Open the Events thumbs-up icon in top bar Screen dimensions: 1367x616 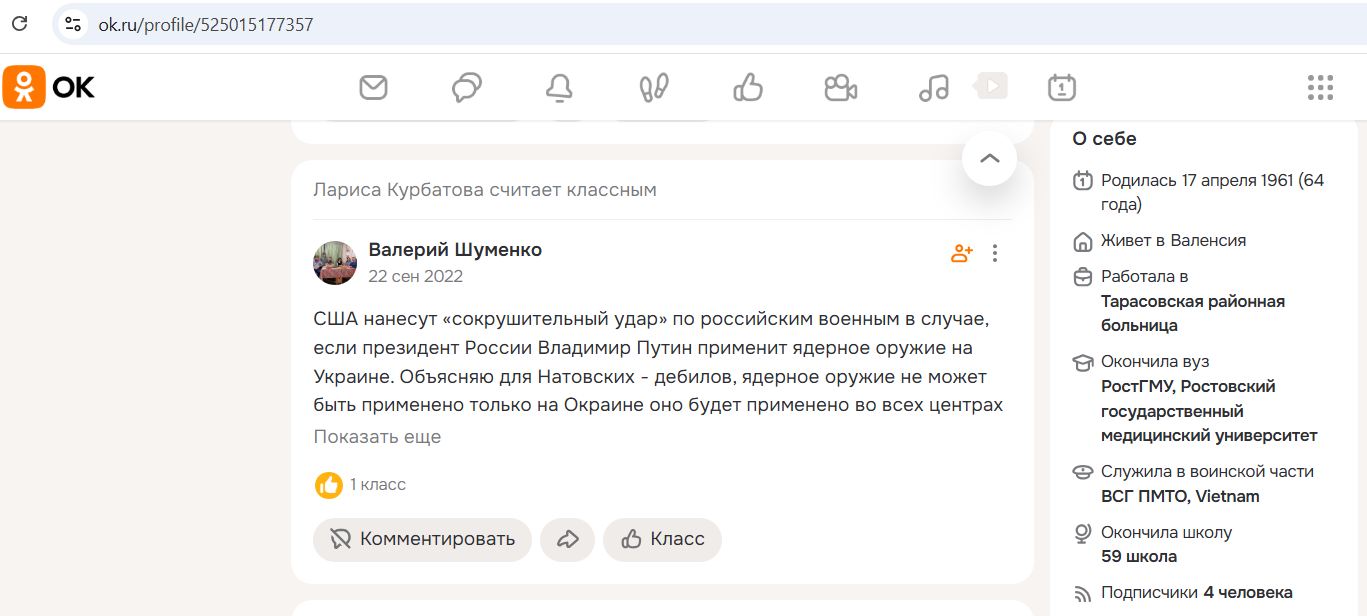pos(747,88)
